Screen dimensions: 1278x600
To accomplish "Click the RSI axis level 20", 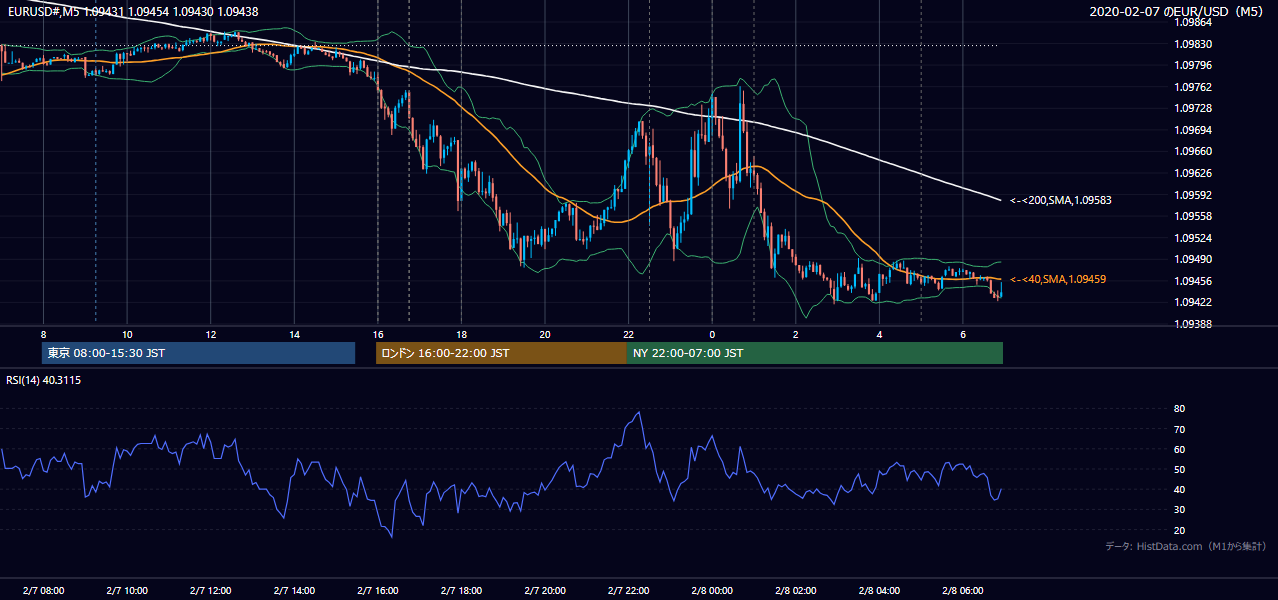I will [x=1179, y=530].
